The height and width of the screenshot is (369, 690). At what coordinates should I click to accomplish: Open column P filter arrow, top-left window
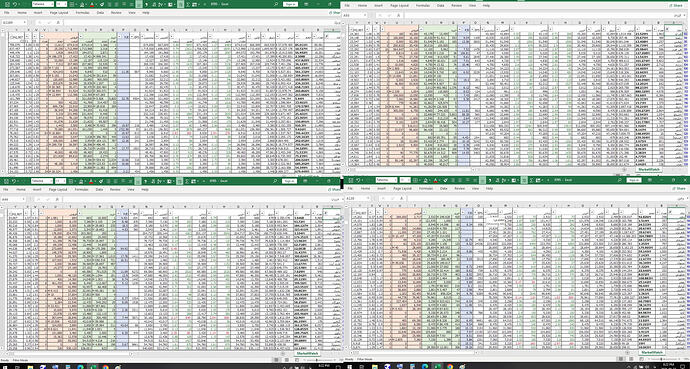click(119, 37)
